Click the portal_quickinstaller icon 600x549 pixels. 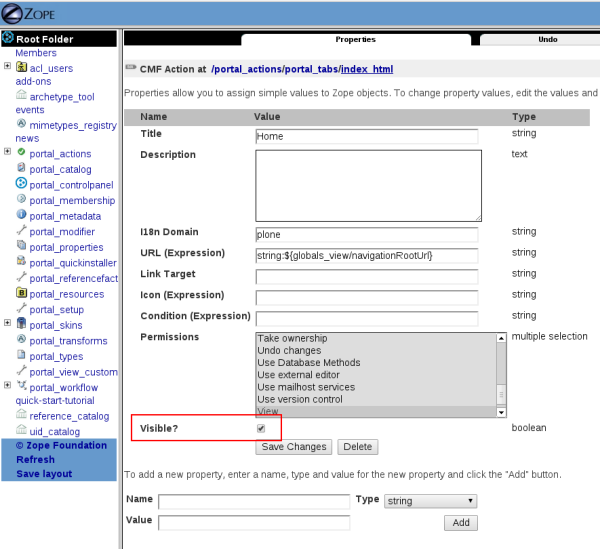point(21,262)
